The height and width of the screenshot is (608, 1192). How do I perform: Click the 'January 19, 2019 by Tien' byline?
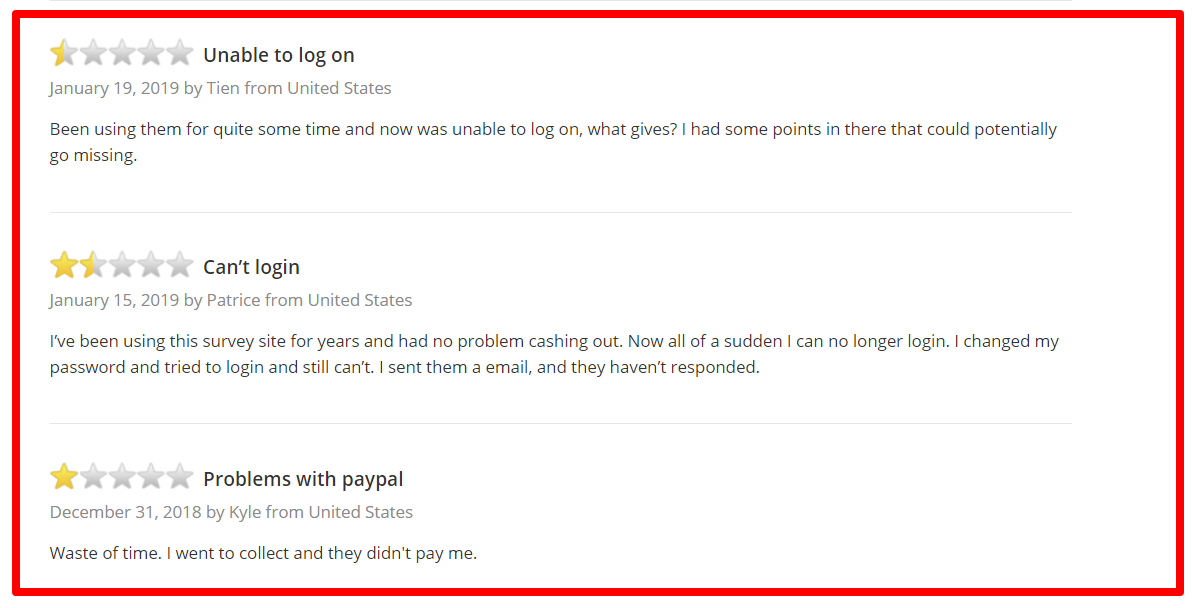point(220,88)
